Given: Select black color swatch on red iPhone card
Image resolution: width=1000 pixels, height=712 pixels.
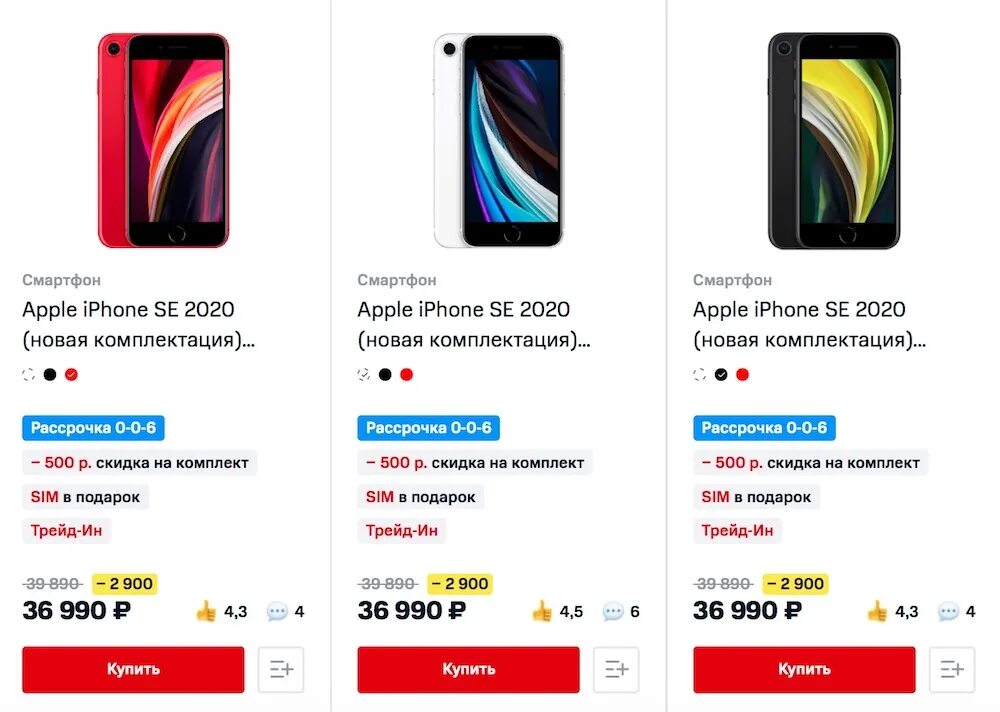Looking at the screenshot, I should click(50, 375).
